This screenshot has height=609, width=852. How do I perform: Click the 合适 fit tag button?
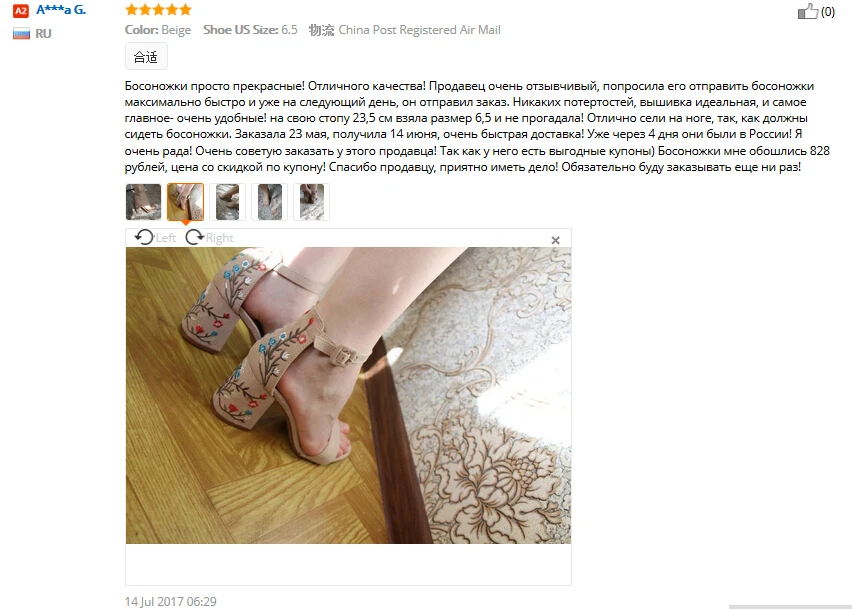tap(146, 57)
